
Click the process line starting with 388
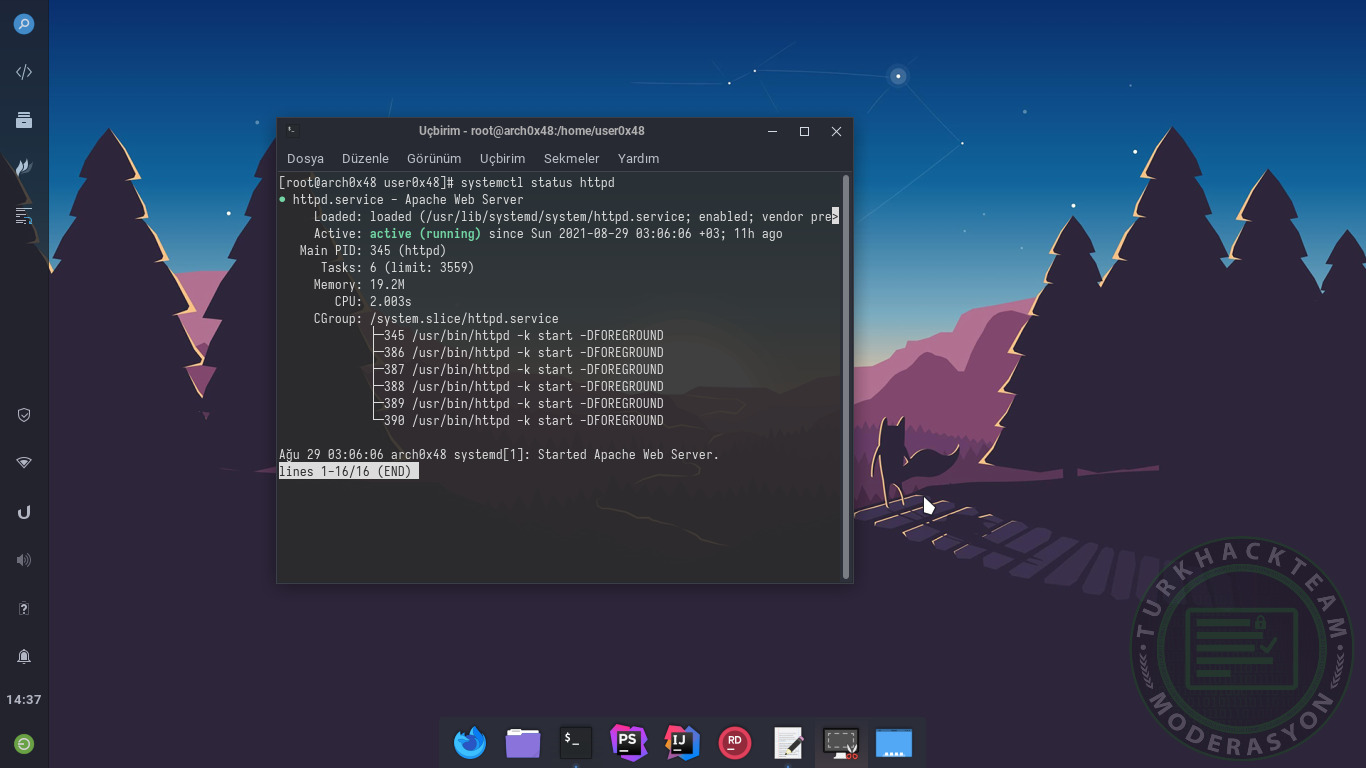click(x=523, y=387)
